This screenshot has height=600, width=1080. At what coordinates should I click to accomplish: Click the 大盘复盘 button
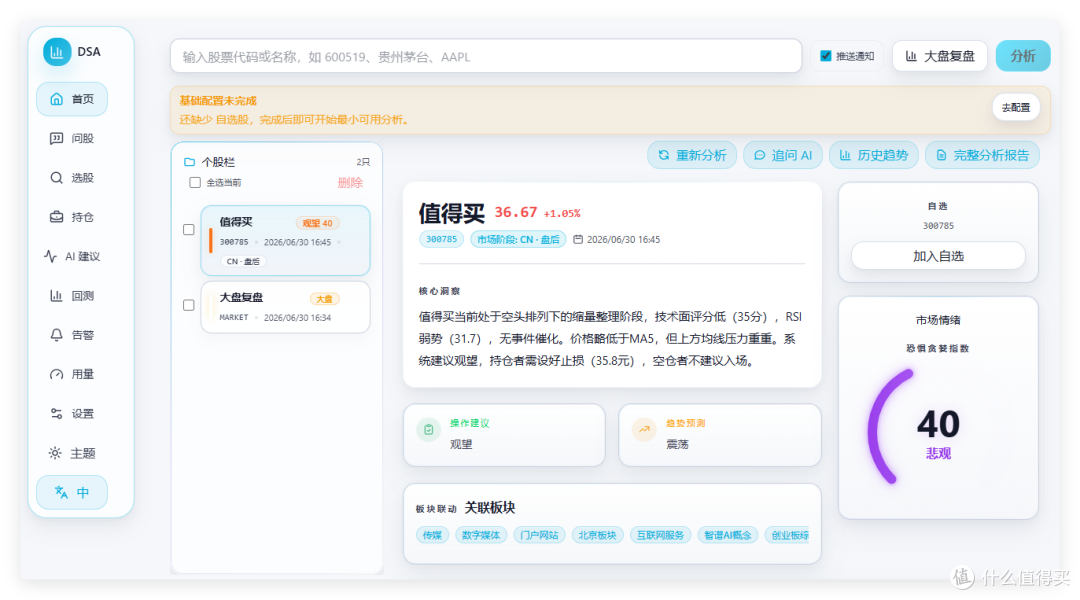939,56
